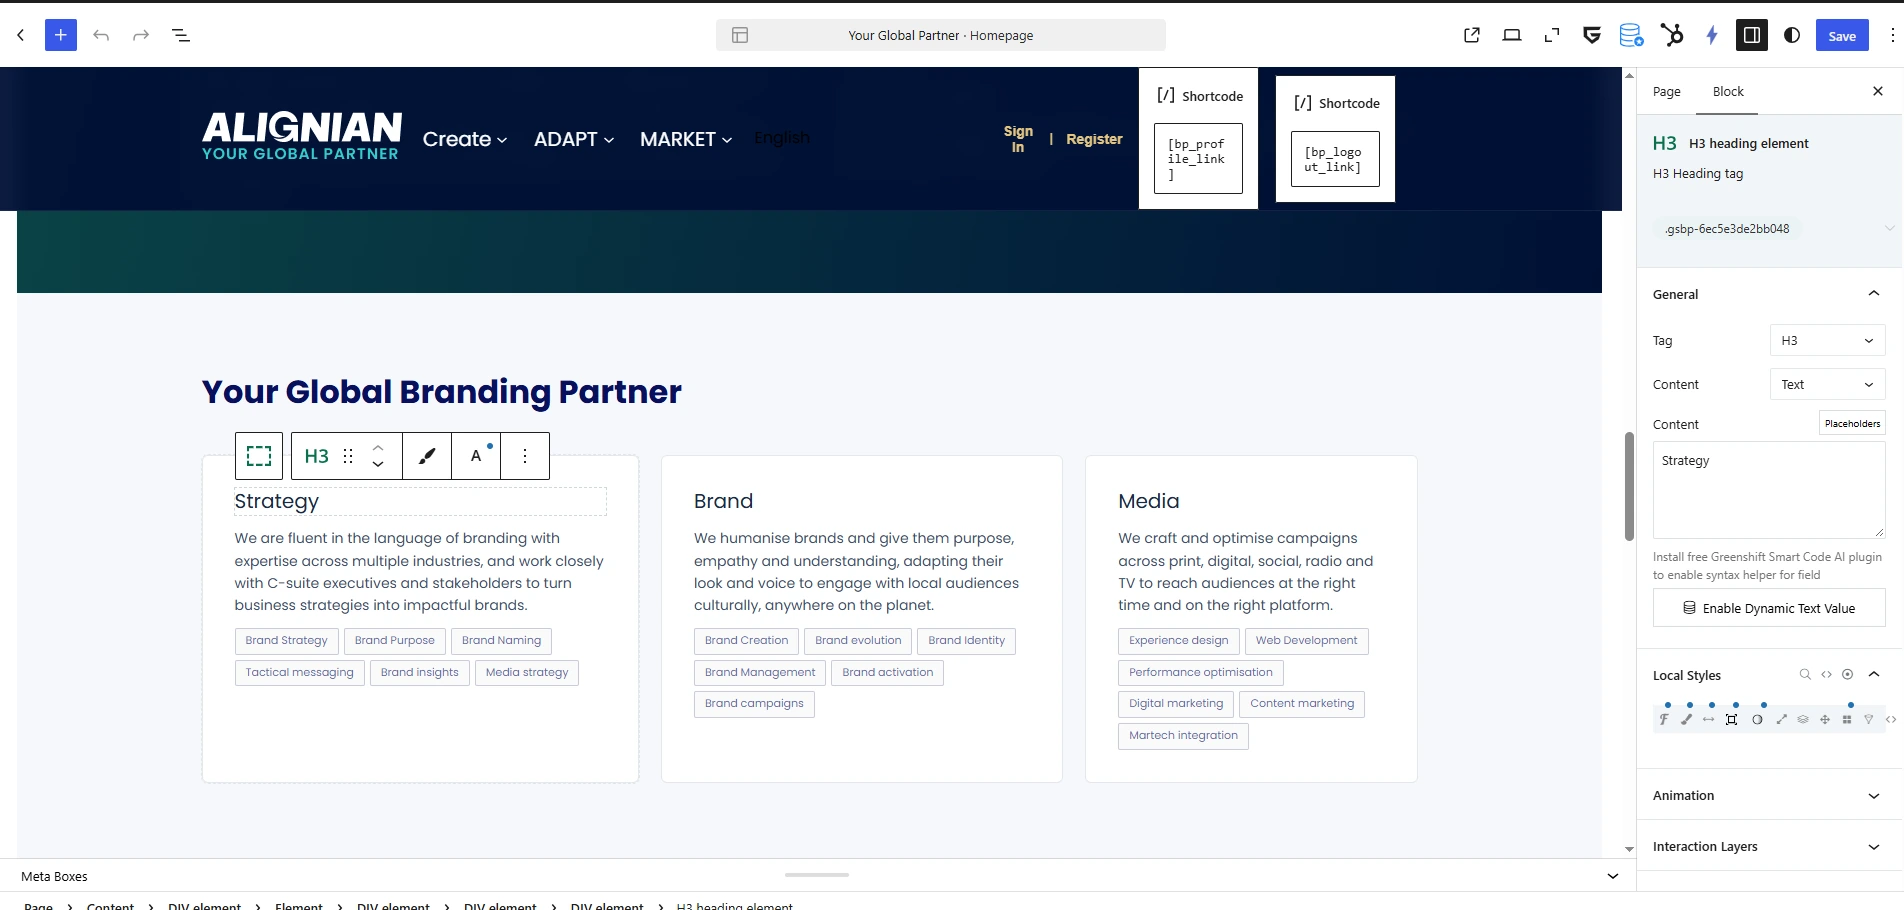Click the Placeholders button
The height and width of the screenshot is (910, 1904).
point(1852,424)
